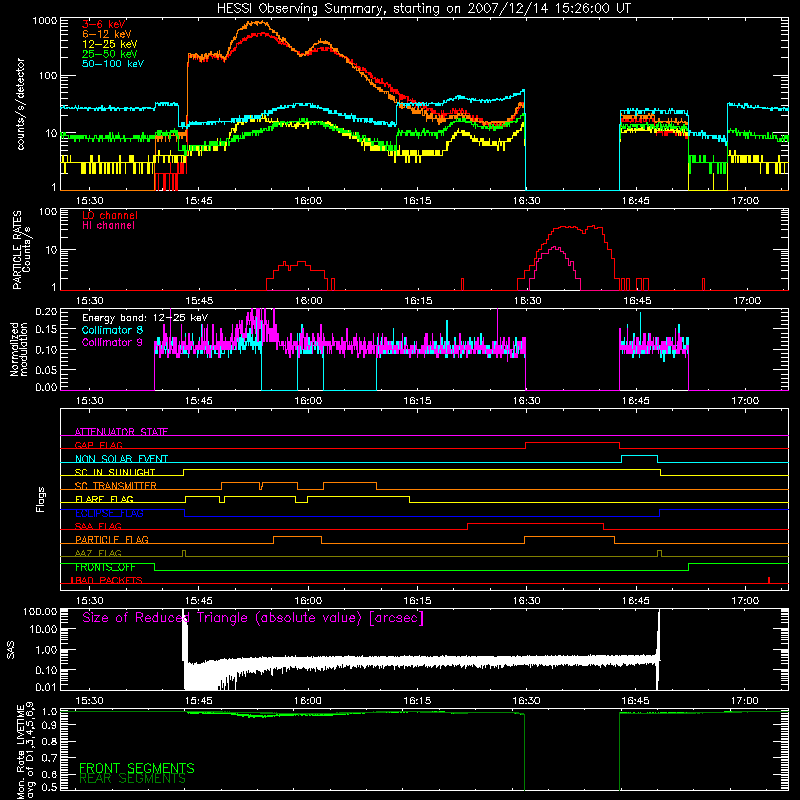Screen dimensions: 800x800
Task: Click the FRONT SEGMENTS legend label
Action: (x=137, y=768)
